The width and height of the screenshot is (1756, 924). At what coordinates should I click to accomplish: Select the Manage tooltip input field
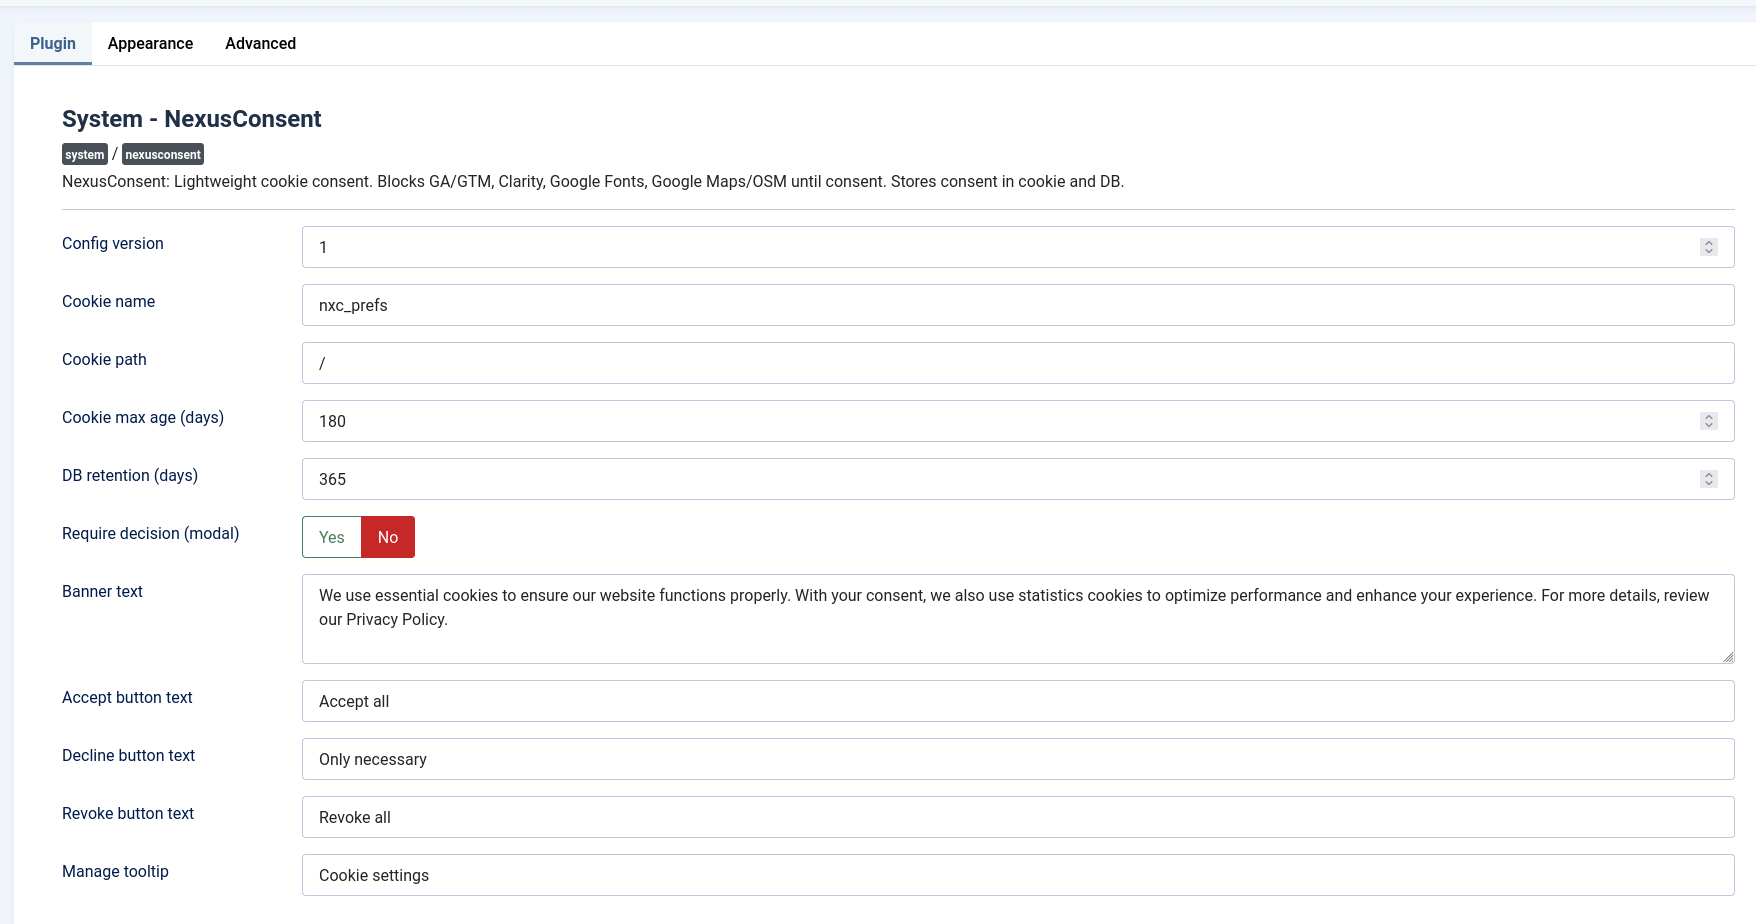pos(1017,875)
